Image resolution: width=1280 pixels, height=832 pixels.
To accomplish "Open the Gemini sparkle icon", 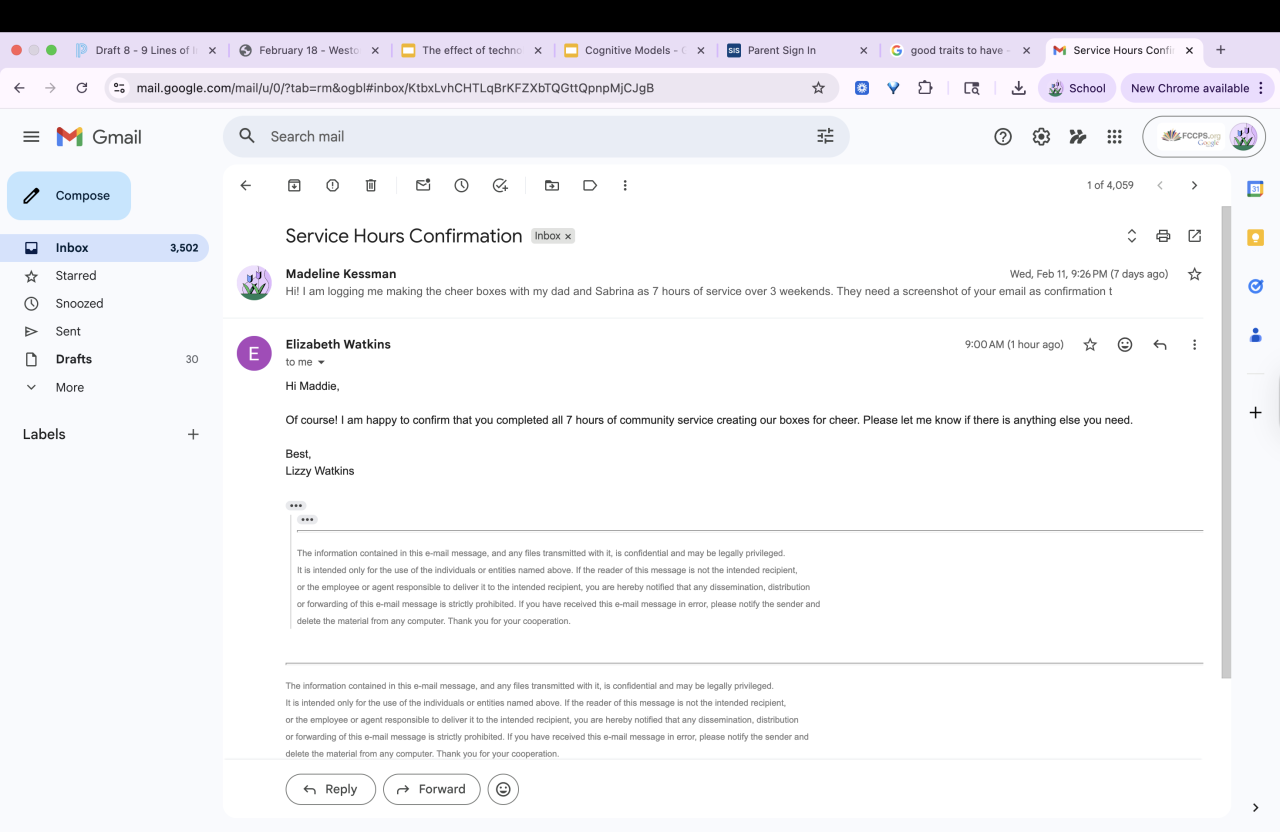I will pyautogui.click(x=1078, y=137).
